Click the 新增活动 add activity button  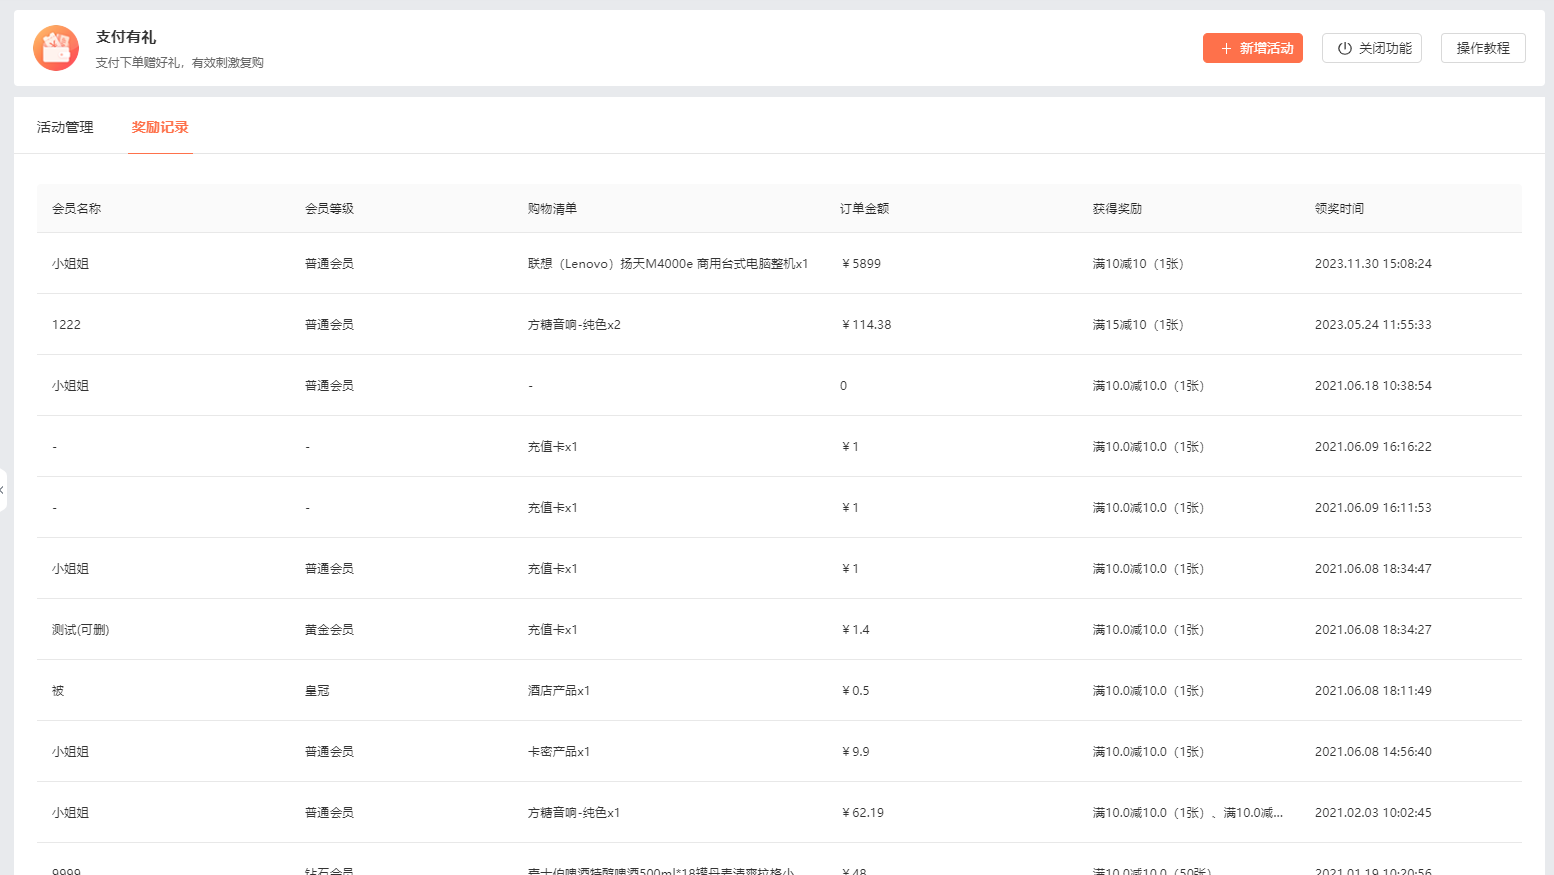(x=1252, y=48)
